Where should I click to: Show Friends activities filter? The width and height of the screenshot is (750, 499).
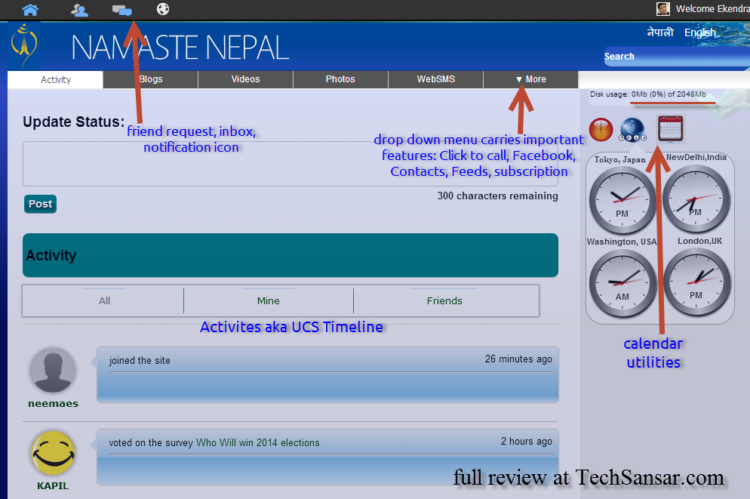(x=444, y=301)
